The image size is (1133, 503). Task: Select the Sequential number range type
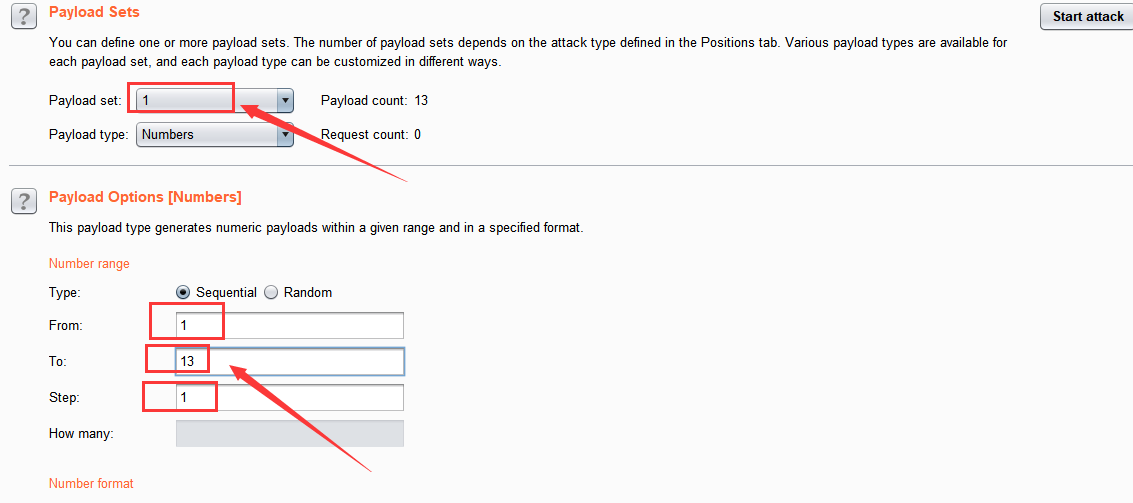click(x=184, y=293)
